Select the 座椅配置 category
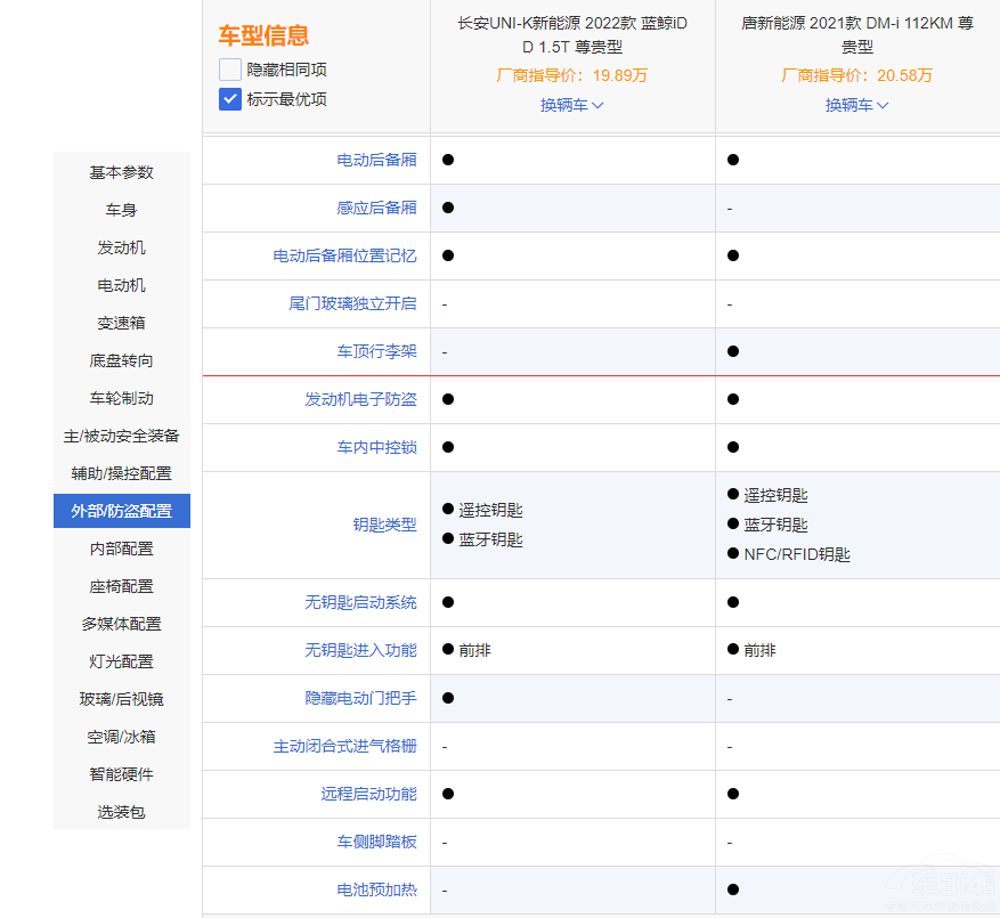1000x918 pixels. pyautogui.click(x=121, y=586)
